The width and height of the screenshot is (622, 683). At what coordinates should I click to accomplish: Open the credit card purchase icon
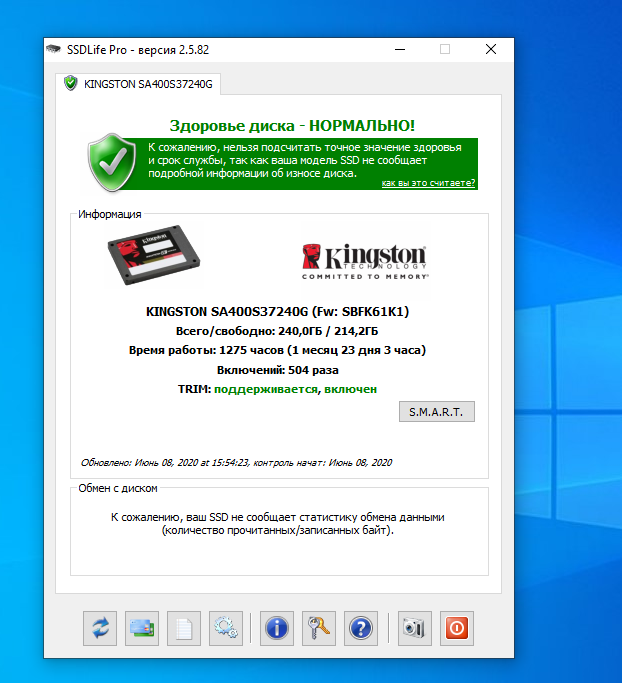[x=142, y=628]
